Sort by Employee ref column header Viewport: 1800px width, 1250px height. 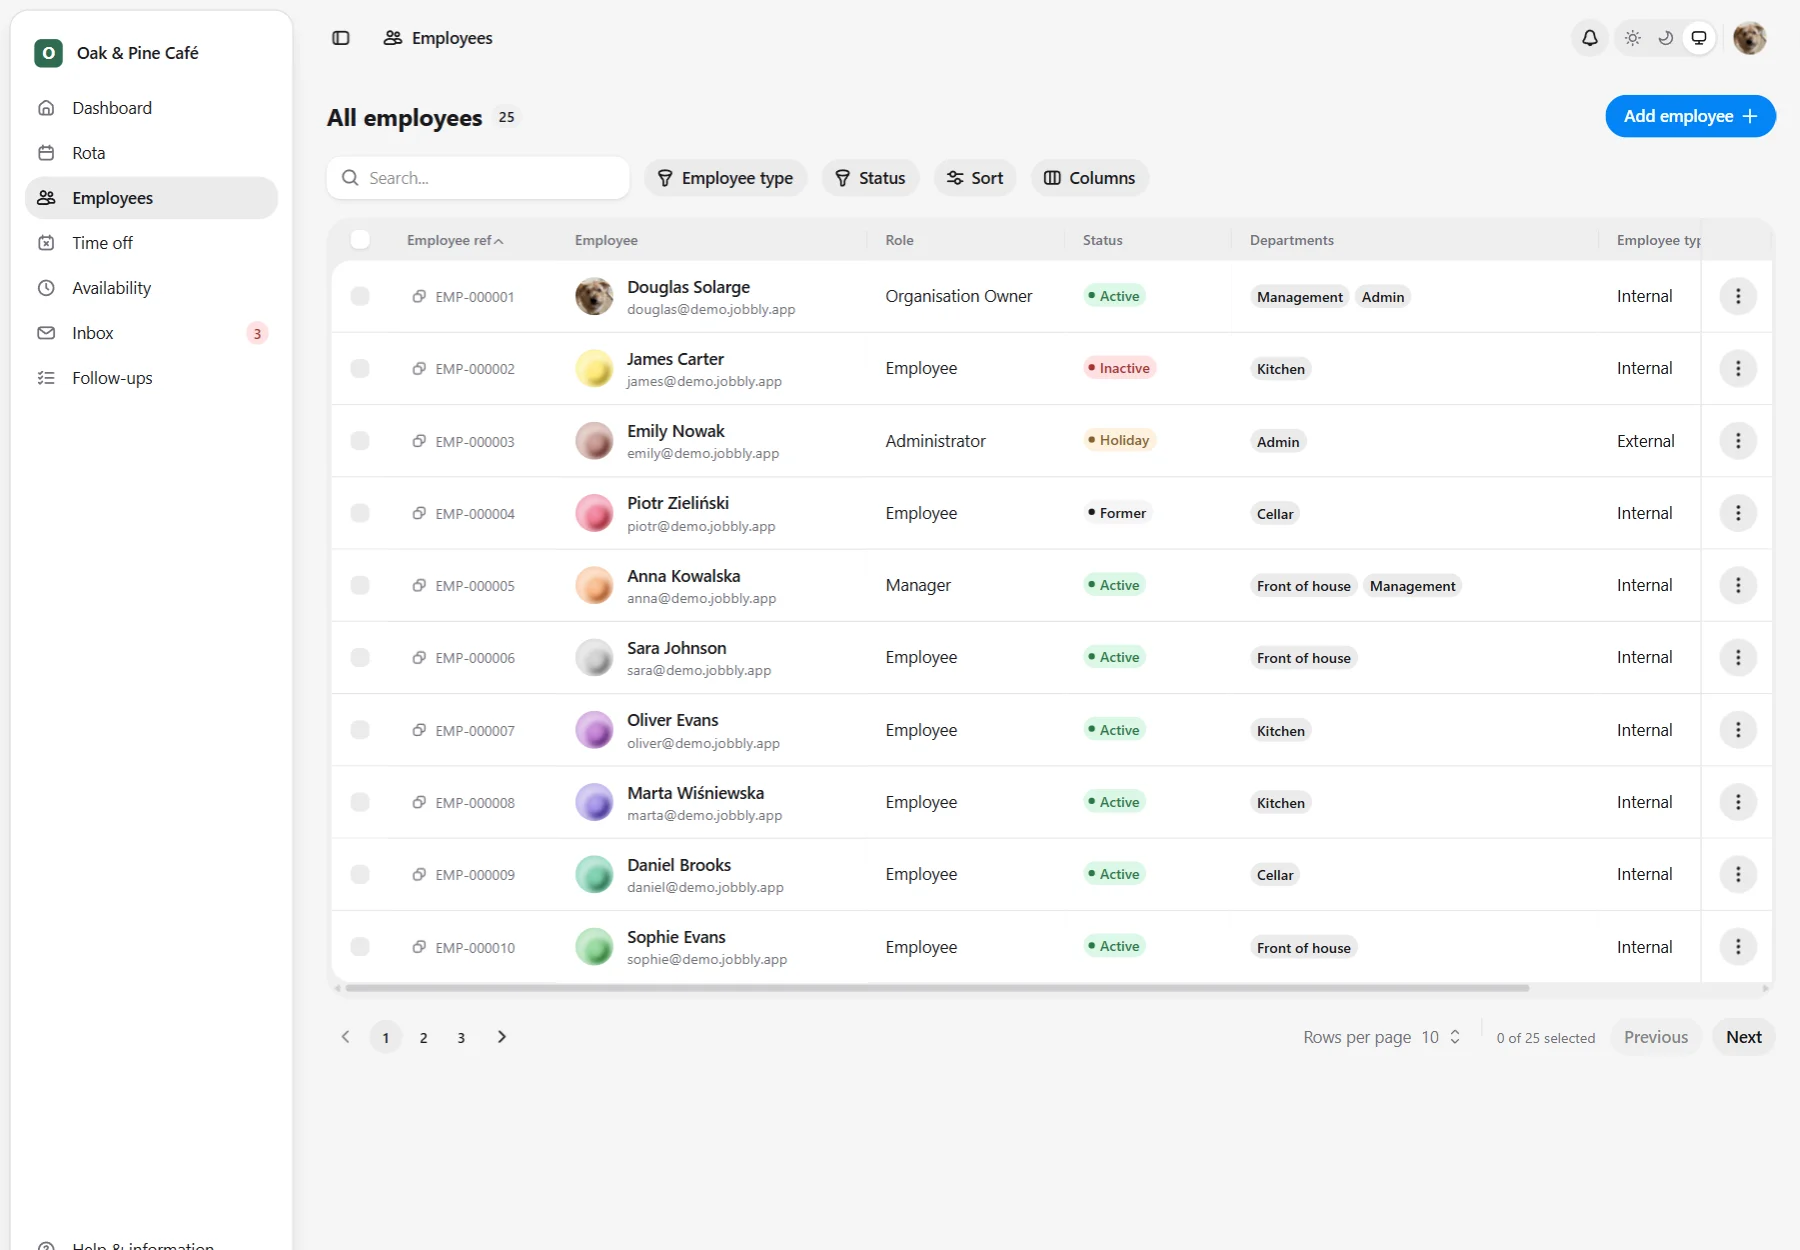click(x=455, y=240)
